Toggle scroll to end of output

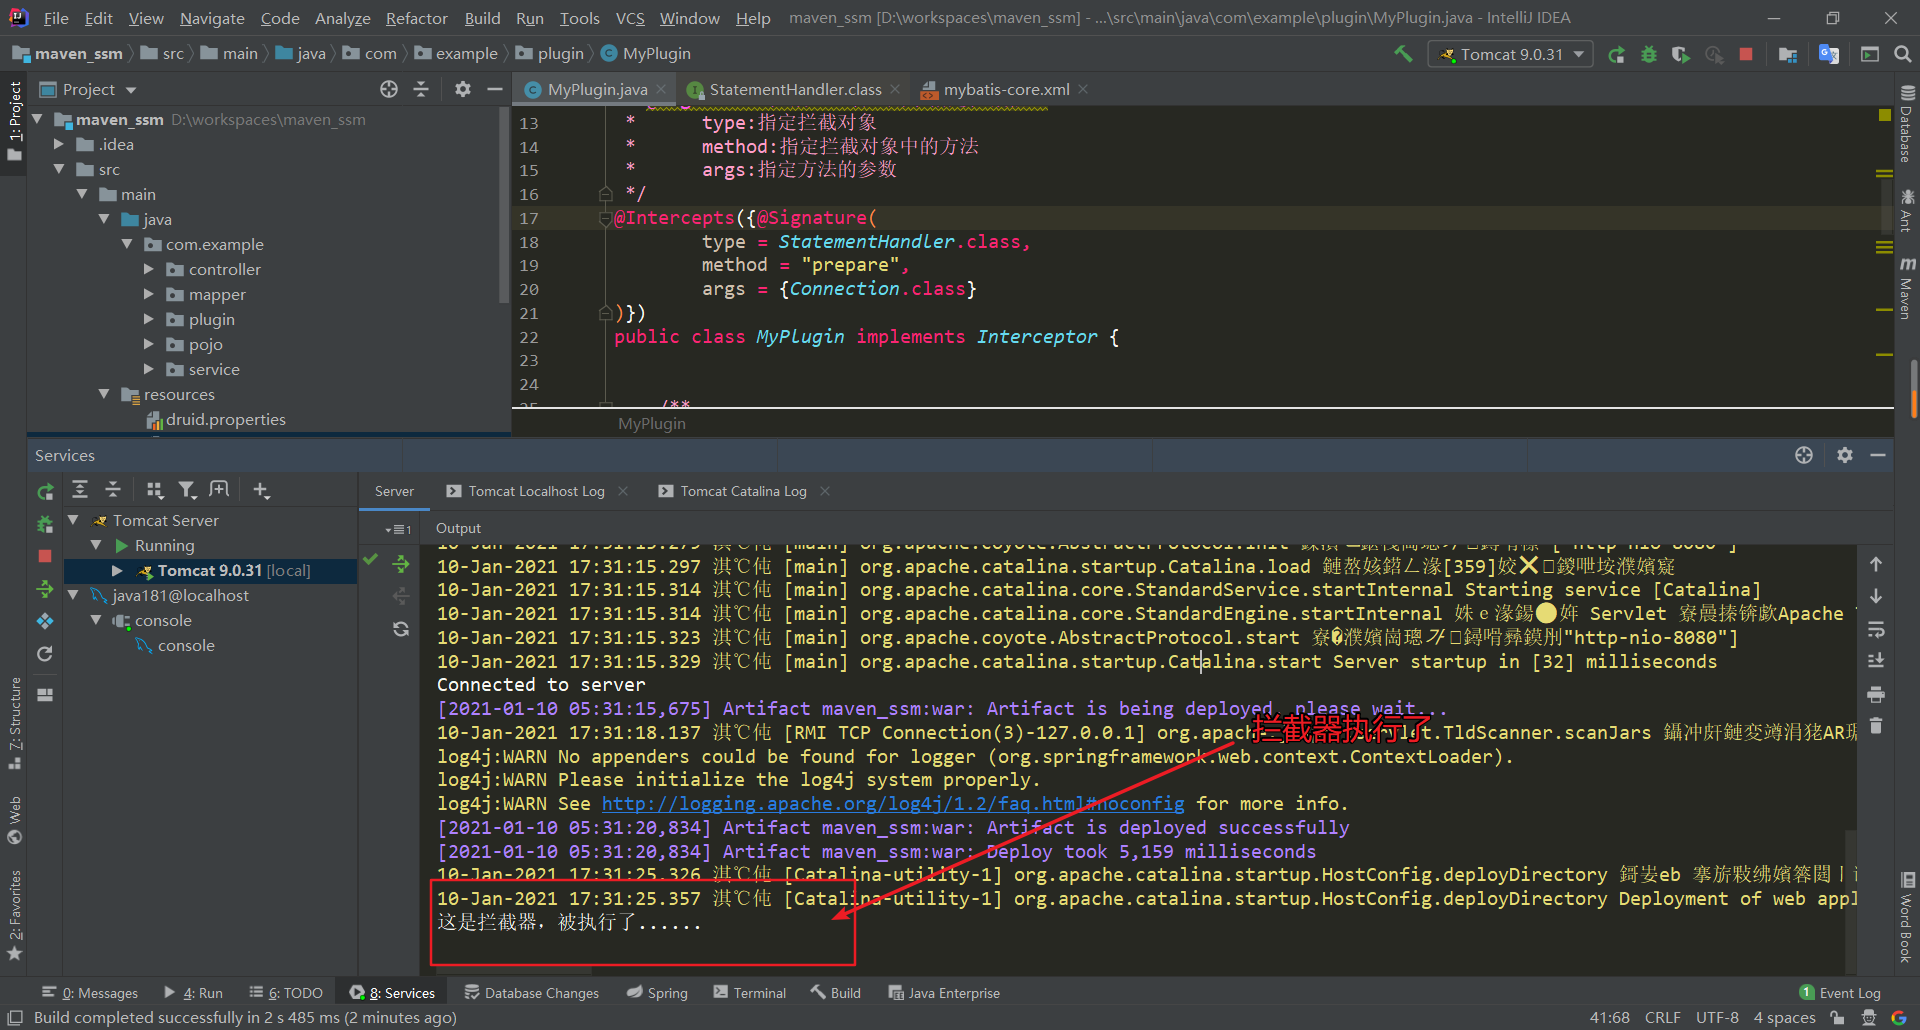[x=1876, y=661]
